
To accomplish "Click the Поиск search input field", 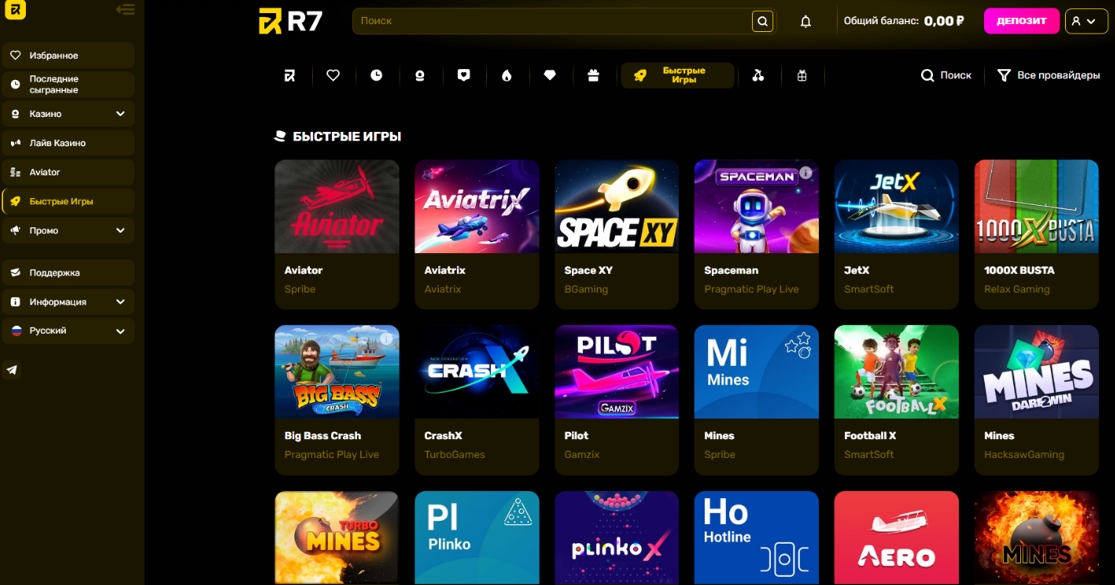I will [x=552, y=21].
